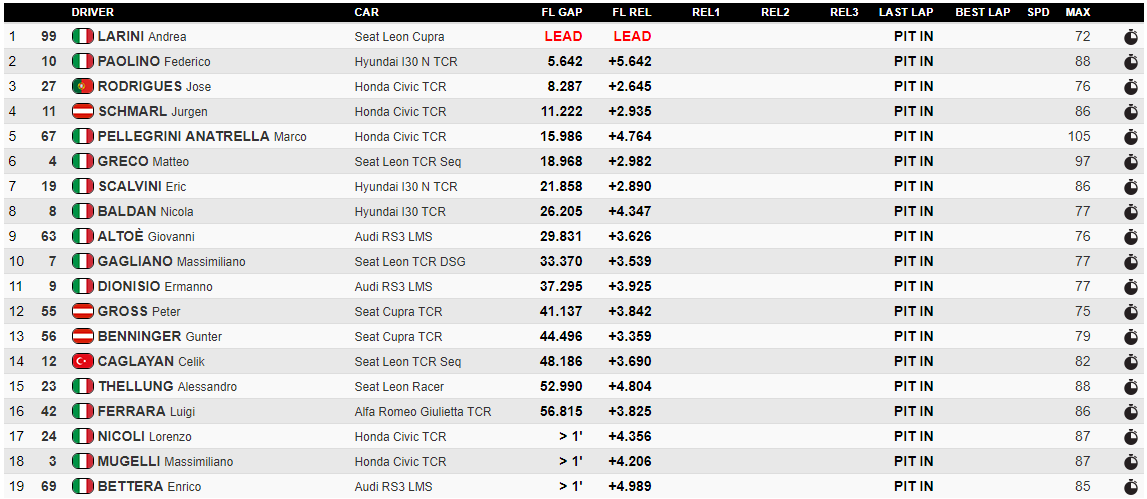Open lap times icon for GROSS Peter

coord(1131,312)
